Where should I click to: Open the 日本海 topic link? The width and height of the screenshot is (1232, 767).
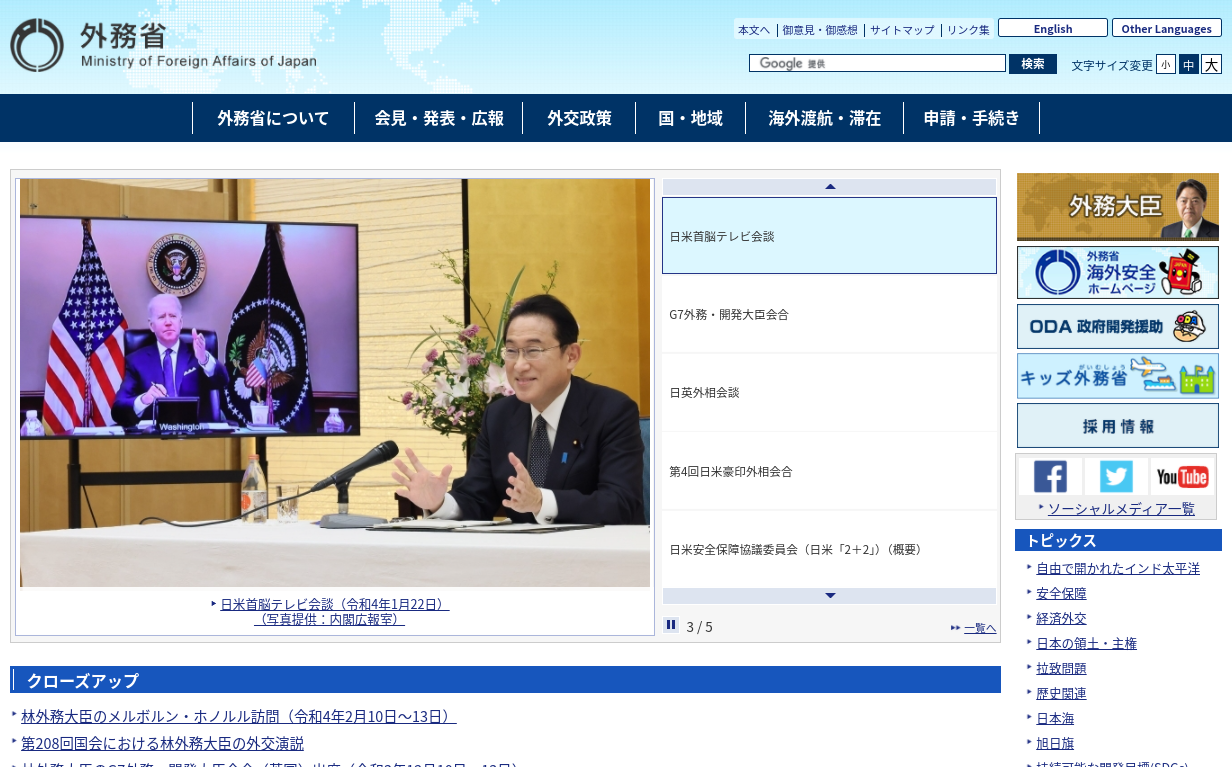[x=1055, y=718]
